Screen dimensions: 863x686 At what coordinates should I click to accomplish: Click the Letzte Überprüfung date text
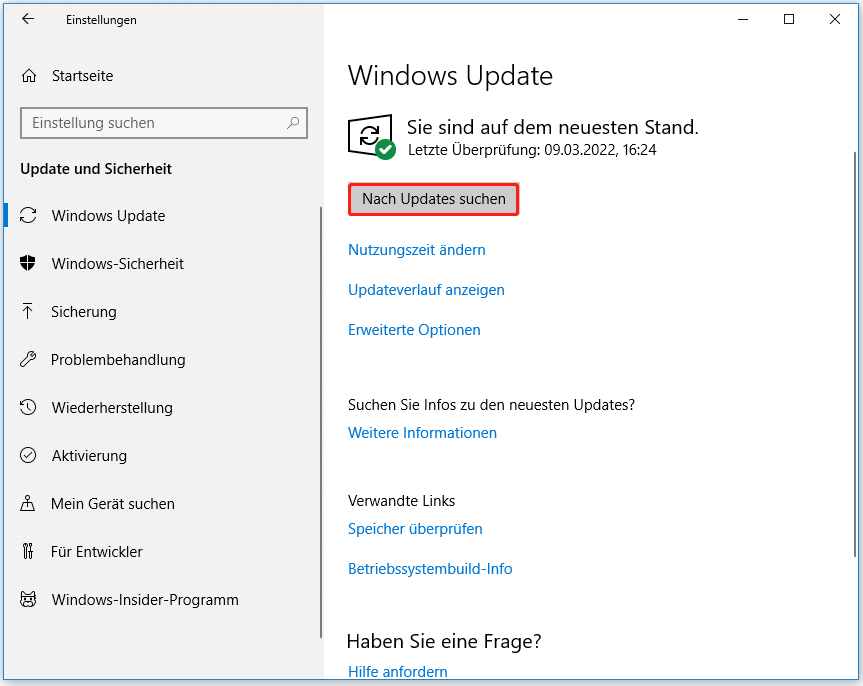532,150
